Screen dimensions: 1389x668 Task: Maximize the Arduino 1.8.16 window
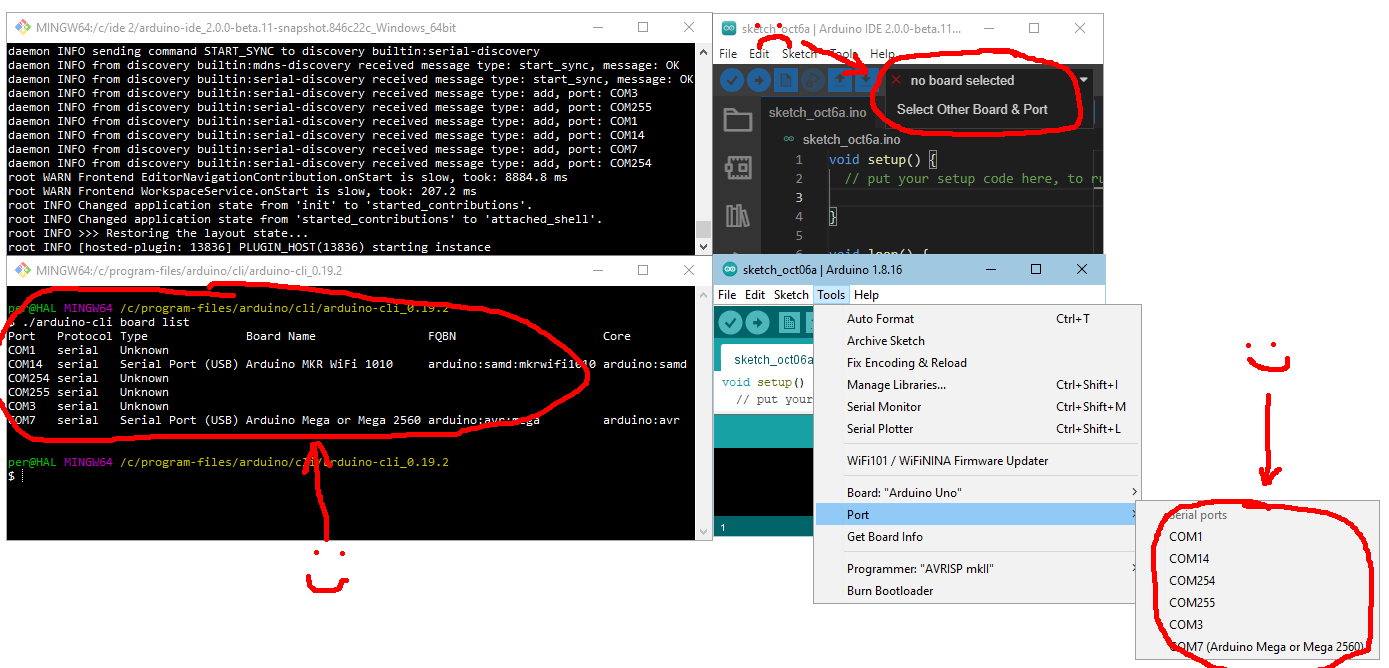pos(1036,269)
